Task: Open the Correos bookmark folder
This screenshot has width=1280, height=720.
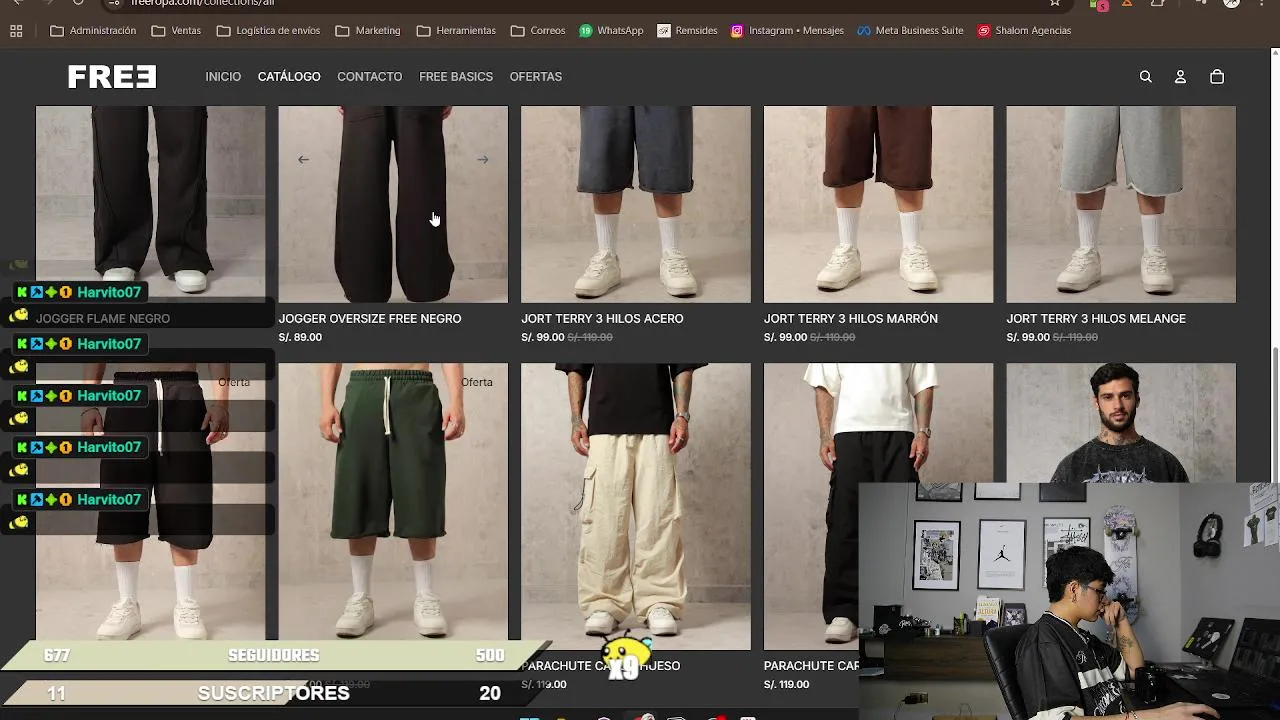Action: tap(538, 31)
